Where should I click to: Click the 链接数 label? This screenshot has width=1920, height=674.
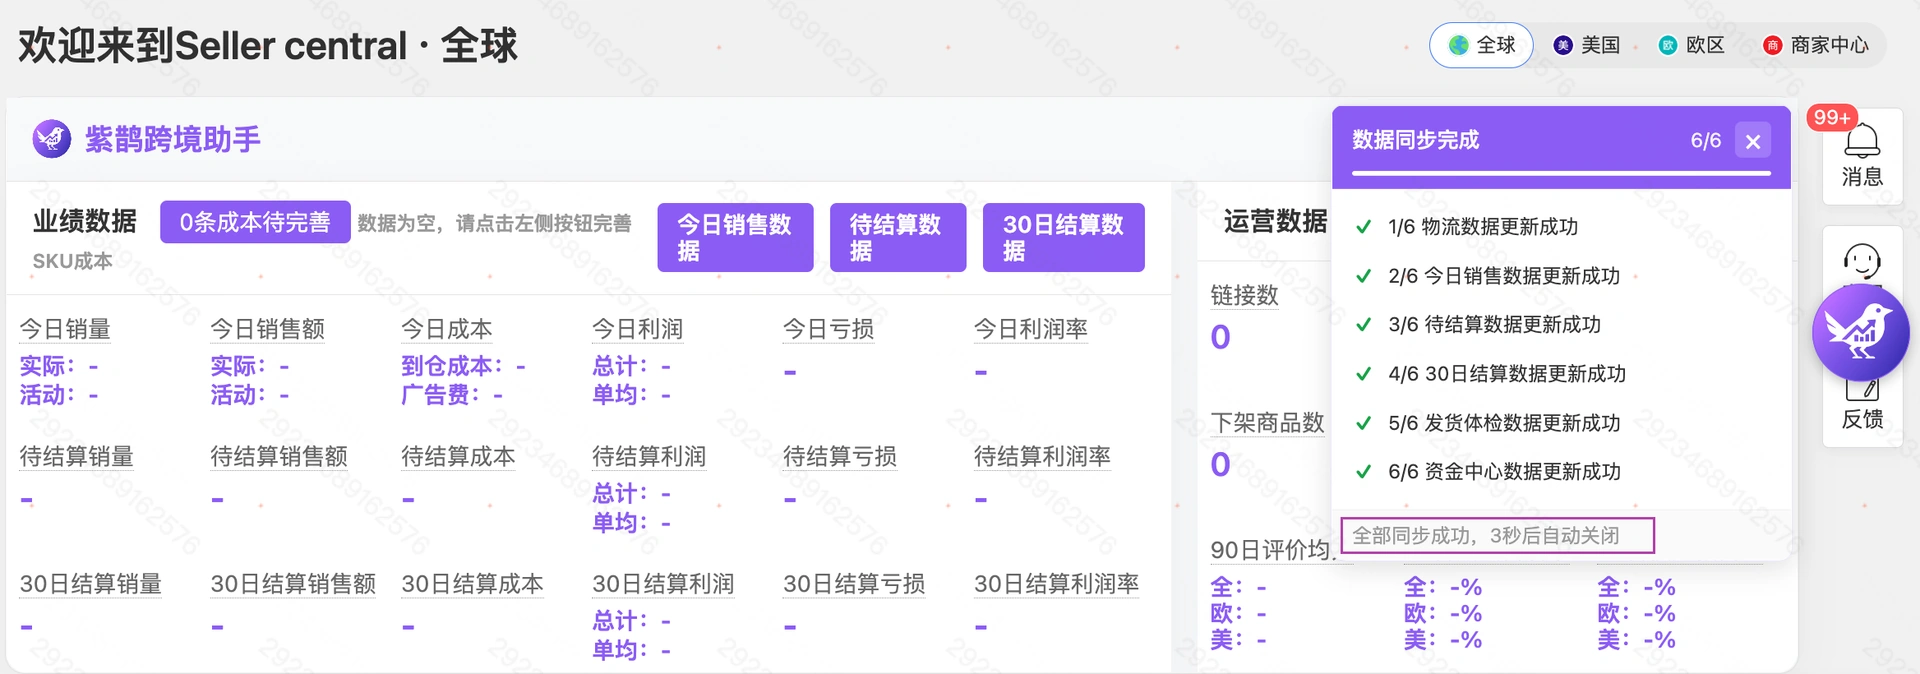point(1245,295)
